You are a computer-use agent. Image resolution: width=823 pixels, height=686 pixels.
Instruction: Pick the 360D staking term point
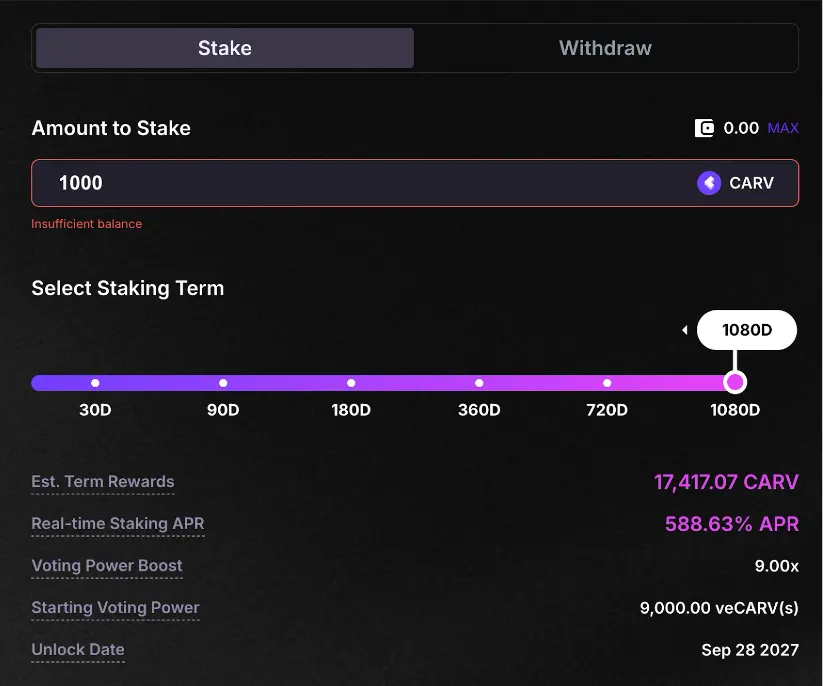479,383
